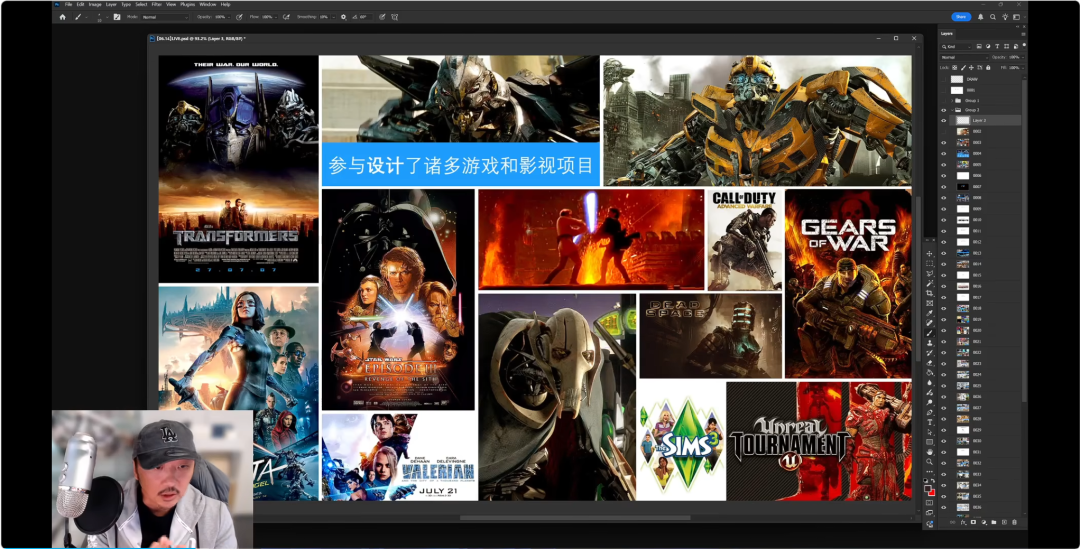The height and width of the screenshot is (549, 1080).
Task: Hide layer 0003
Action: 944,143
